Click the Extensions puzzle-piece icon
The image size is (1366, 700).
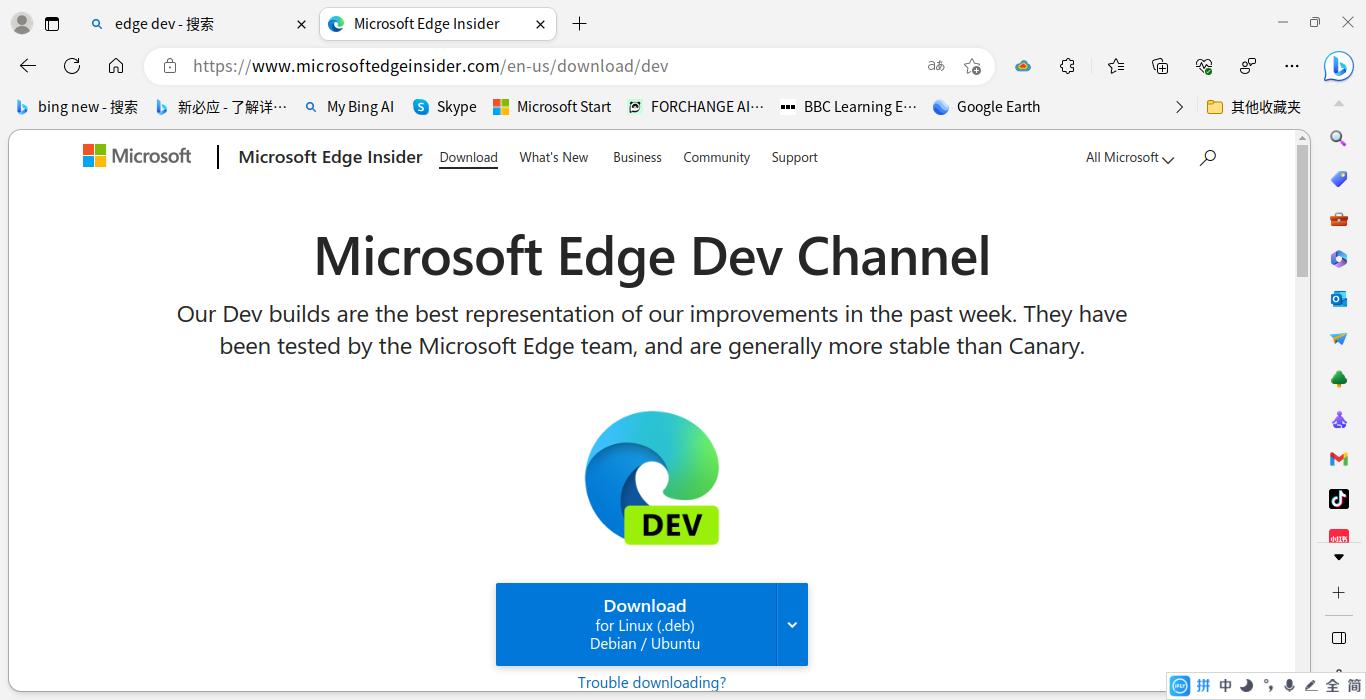[x=1067, y=66]
